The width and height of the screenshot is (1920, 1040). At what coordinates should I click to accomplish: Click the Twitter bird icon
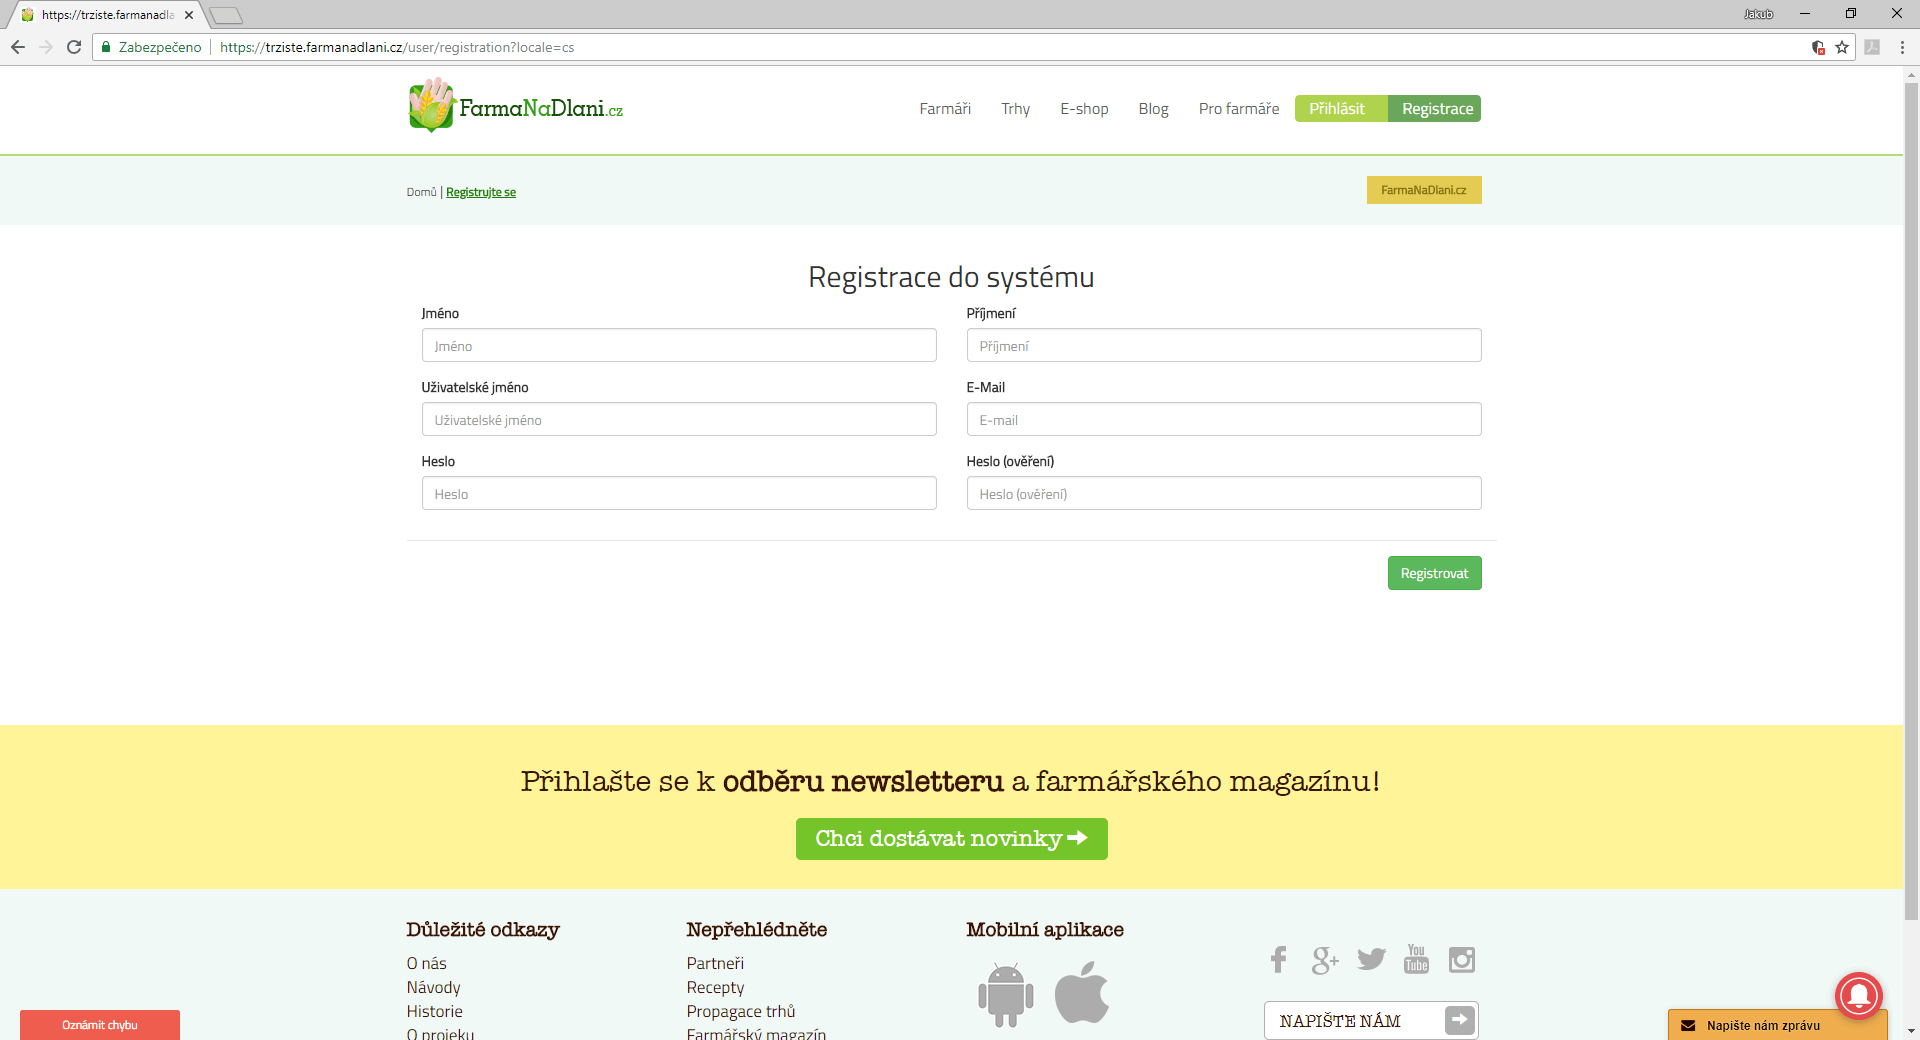(1371, 960)
